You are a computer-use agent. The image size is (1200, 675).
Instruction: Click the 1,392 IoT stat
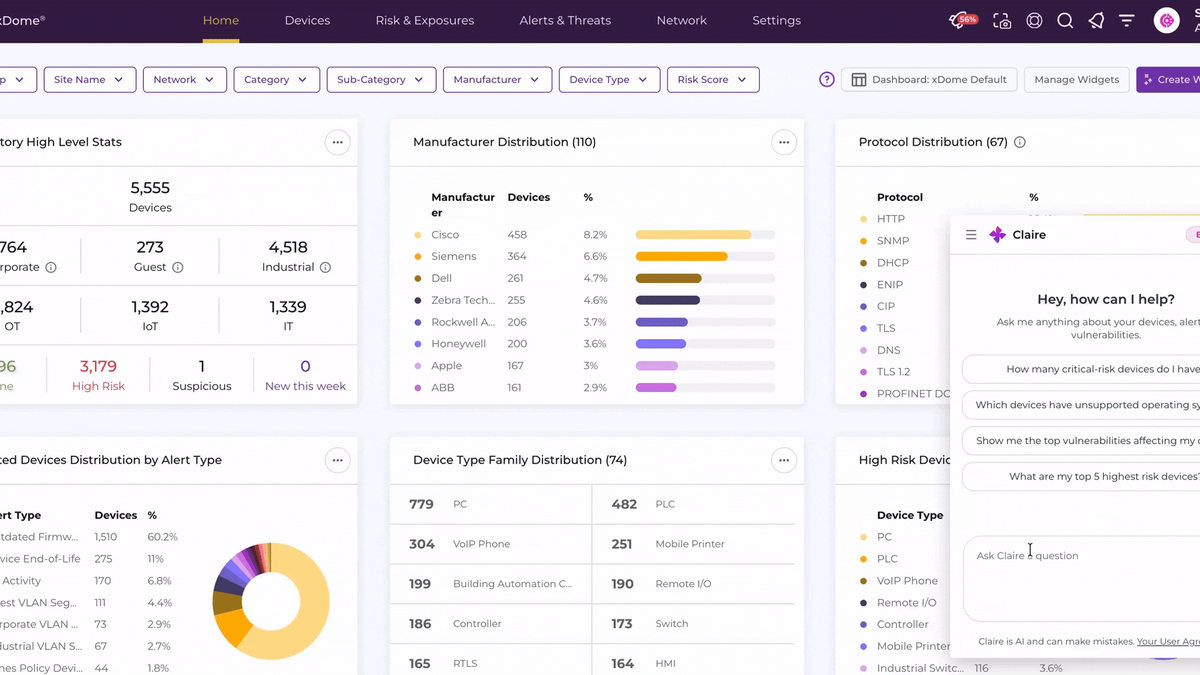click(x=150, y=315)
